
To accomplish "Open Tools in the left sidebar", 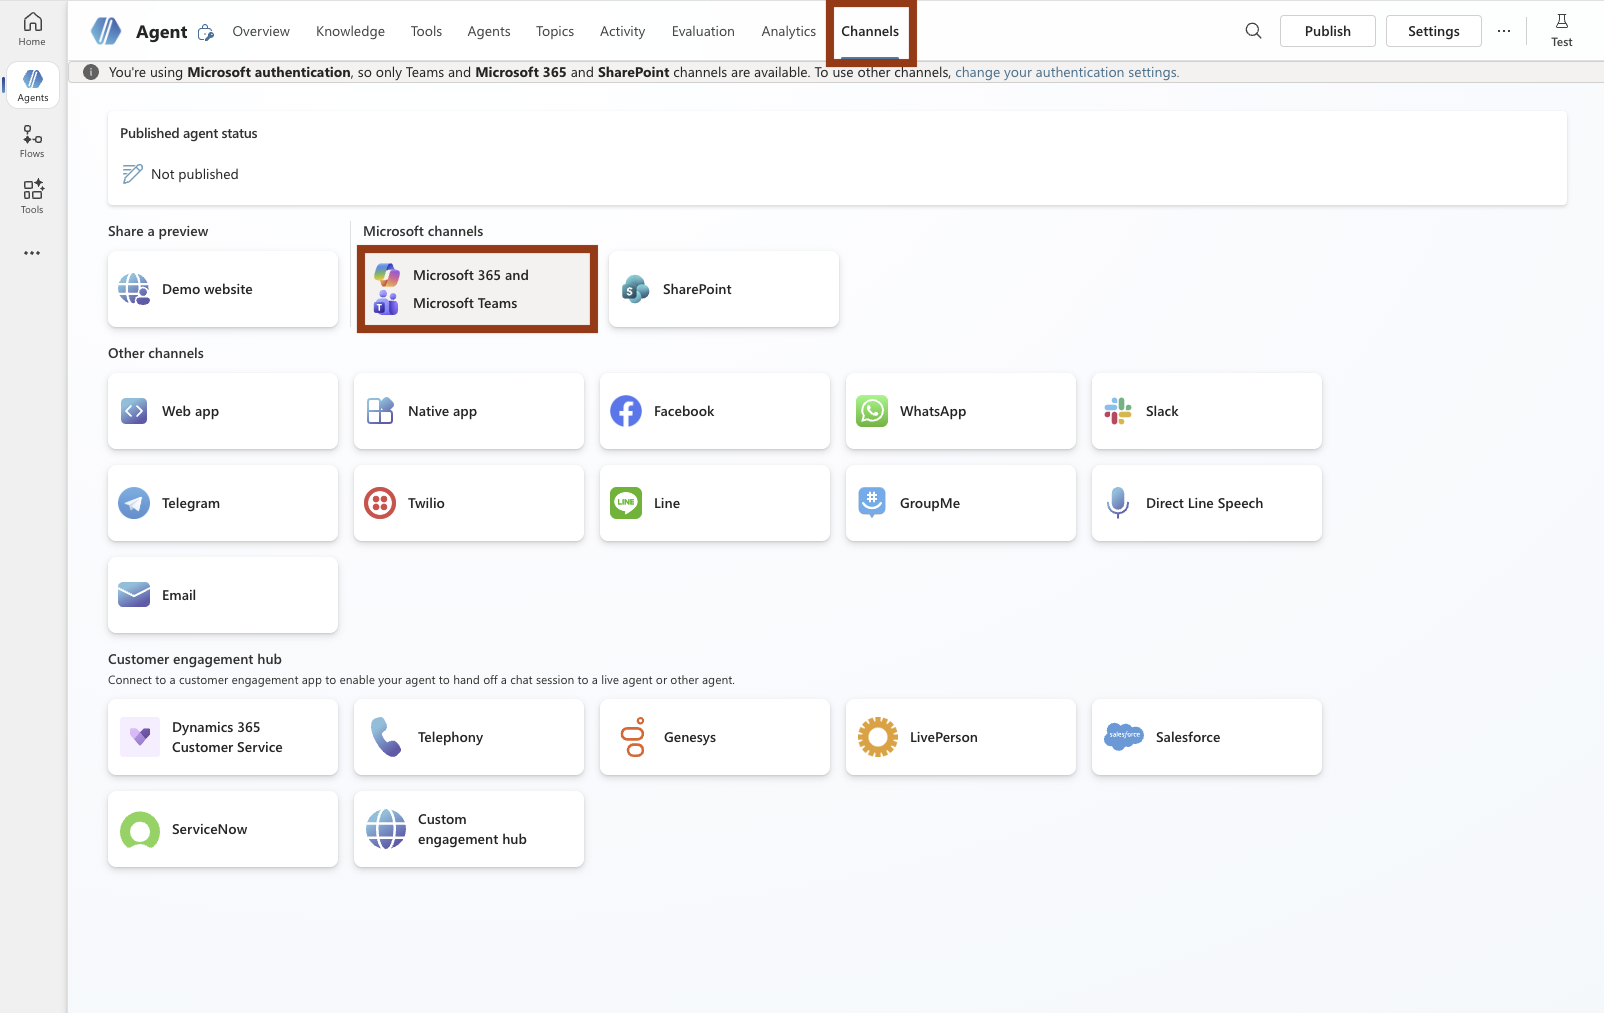I will [x=32, y=197].
